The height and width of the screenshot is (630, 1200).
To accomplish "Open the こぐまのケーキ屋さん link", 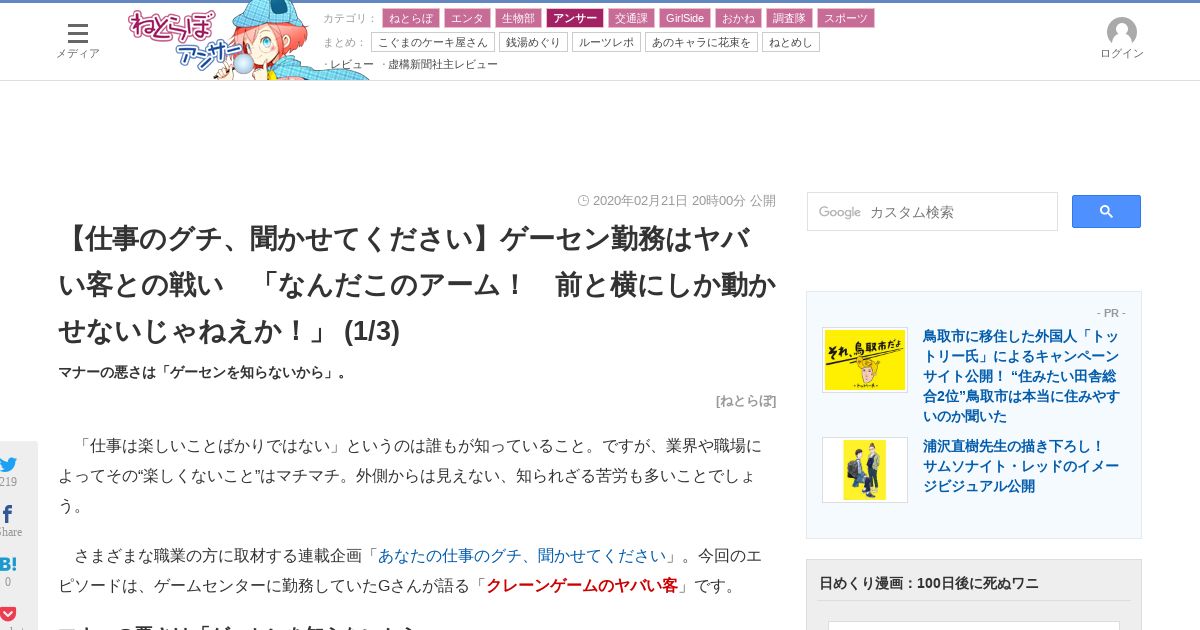I will point(433,42).
